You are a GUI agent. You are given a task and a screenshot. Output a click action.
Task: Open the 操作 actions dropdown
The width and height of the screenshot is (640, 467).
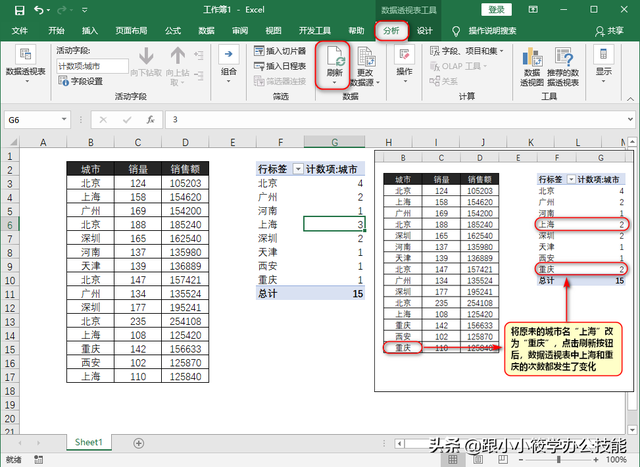[404, 64]
